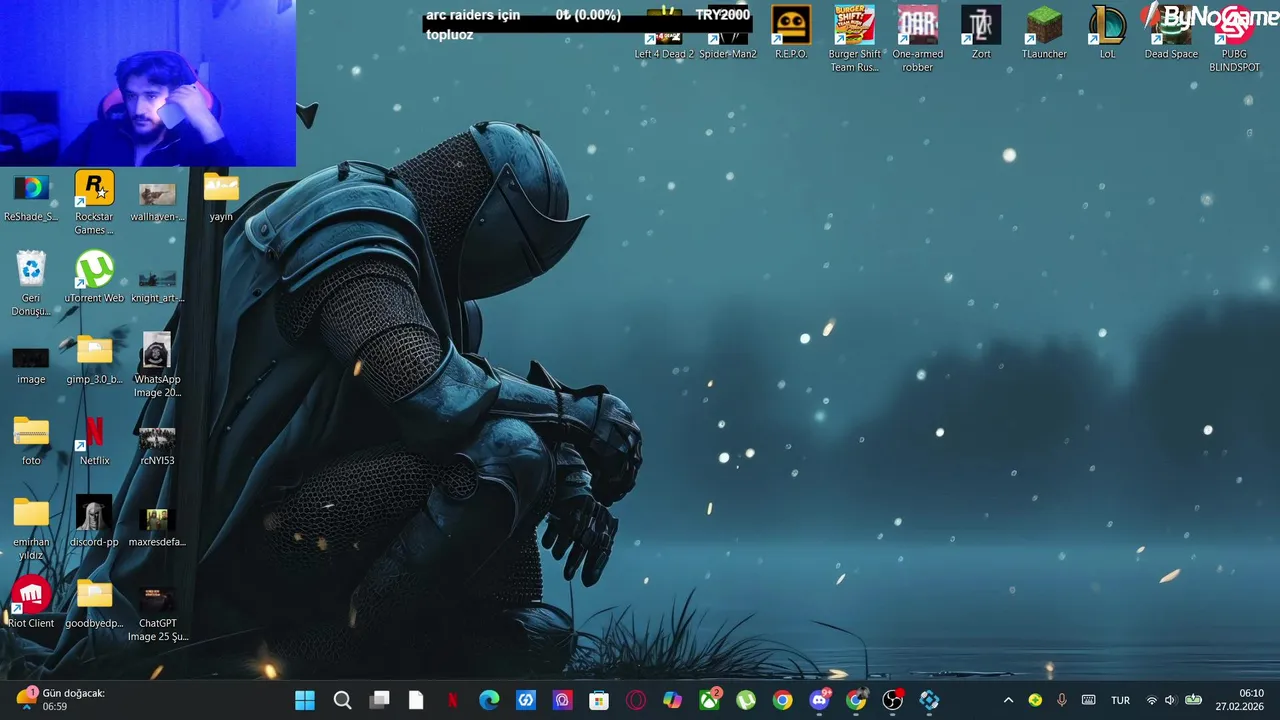Show hidden system tray icons
This screenshot has width=1280, height=720.
(1008, 700)
